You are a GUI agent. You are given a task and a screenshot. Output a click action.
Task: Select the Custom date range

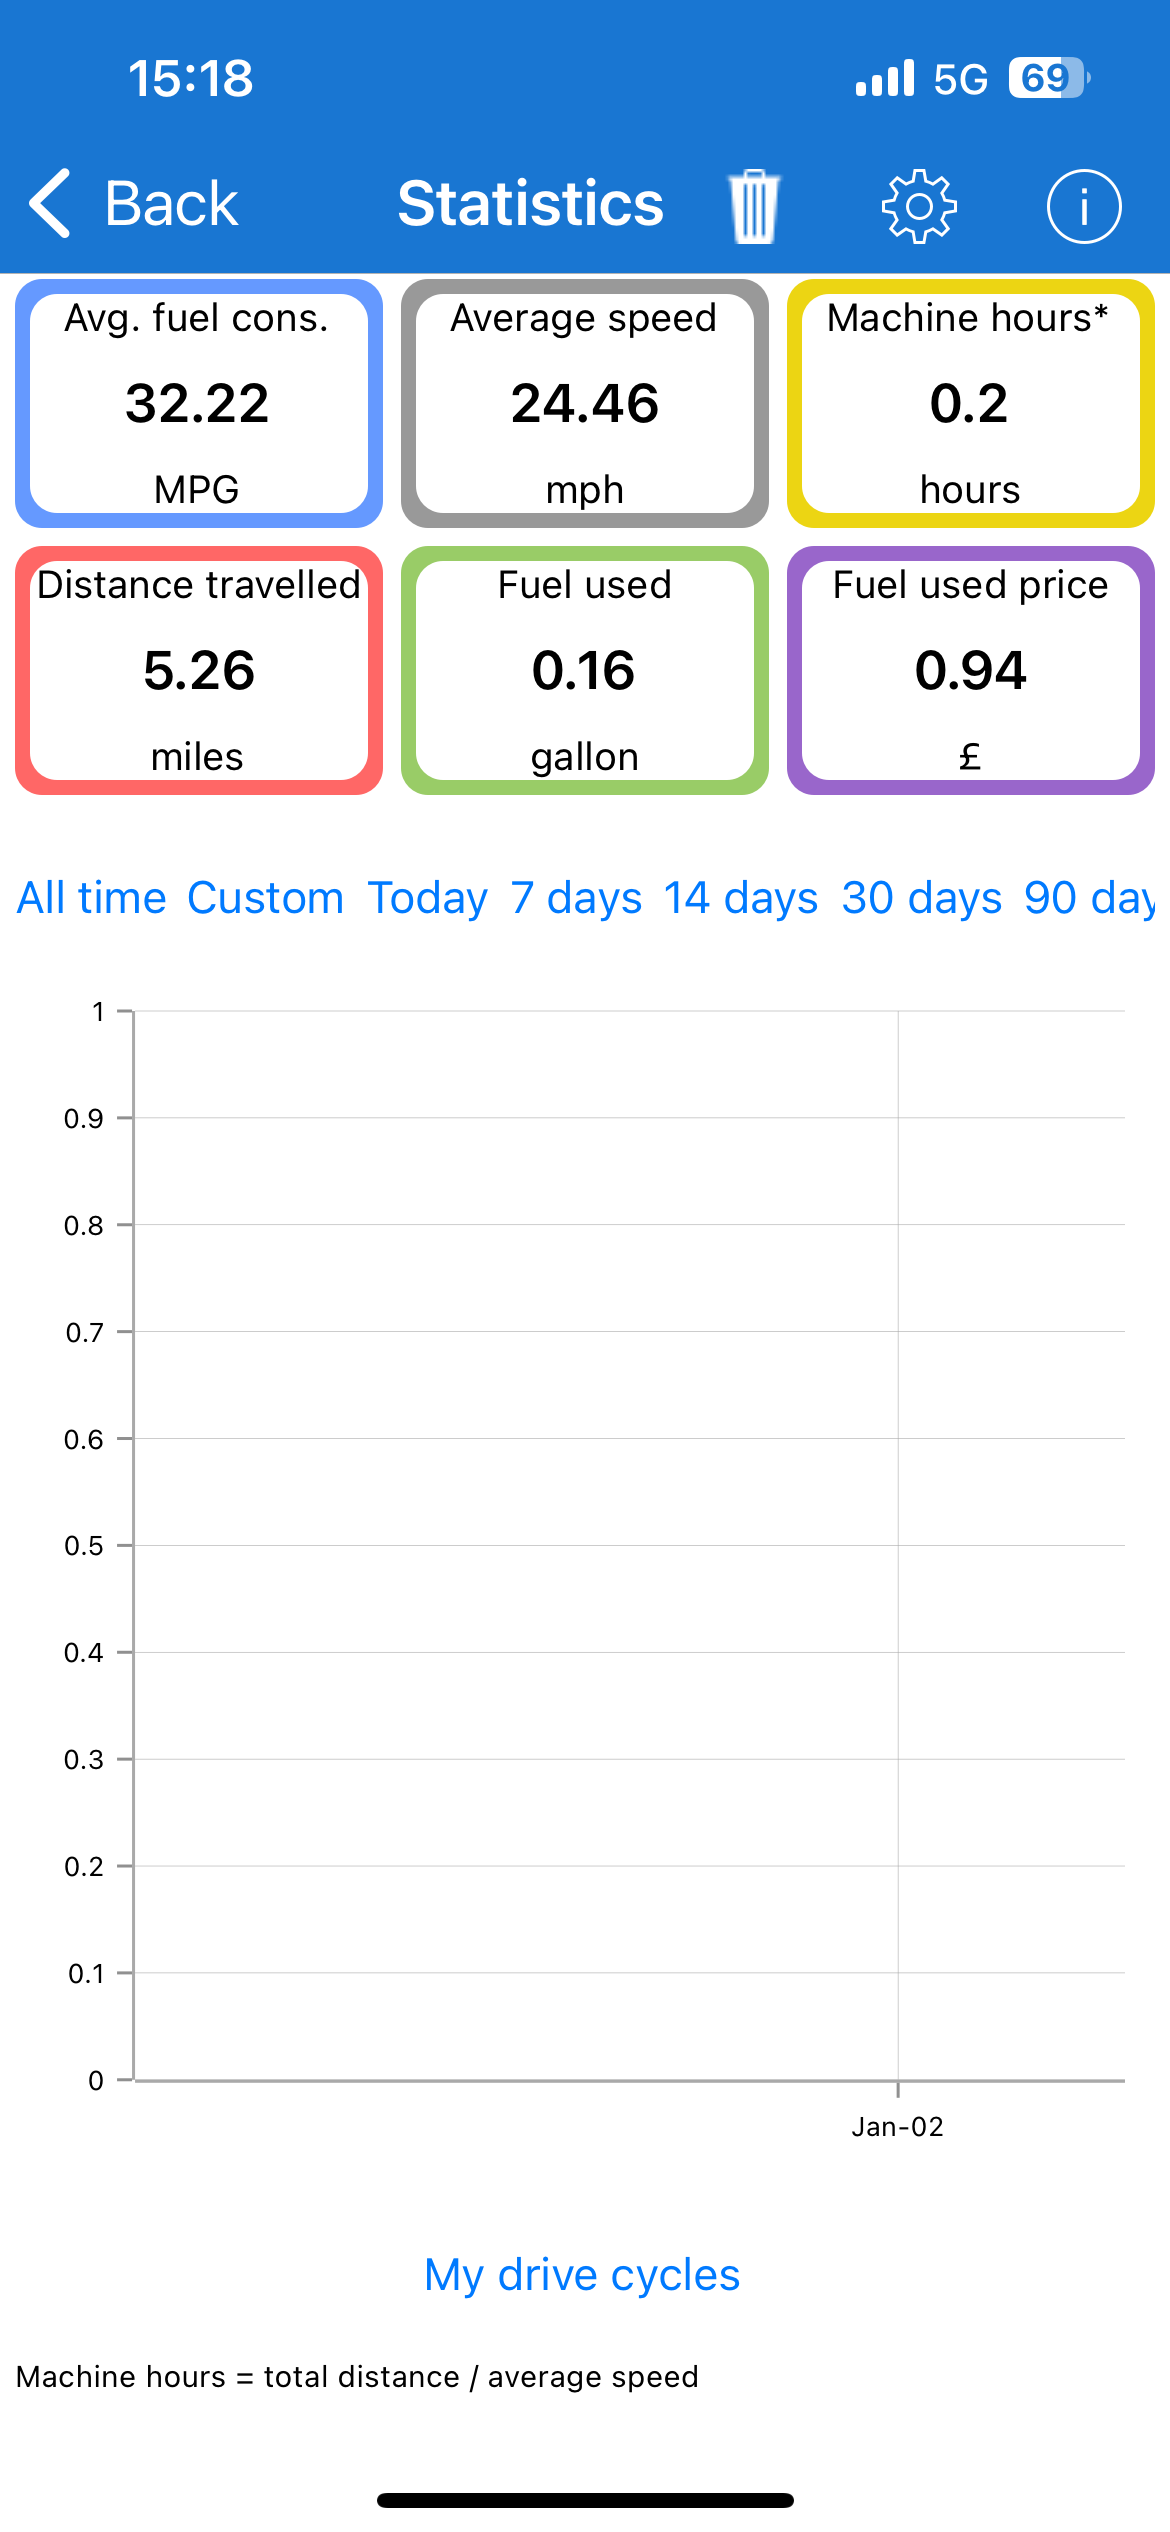point(266,898)
